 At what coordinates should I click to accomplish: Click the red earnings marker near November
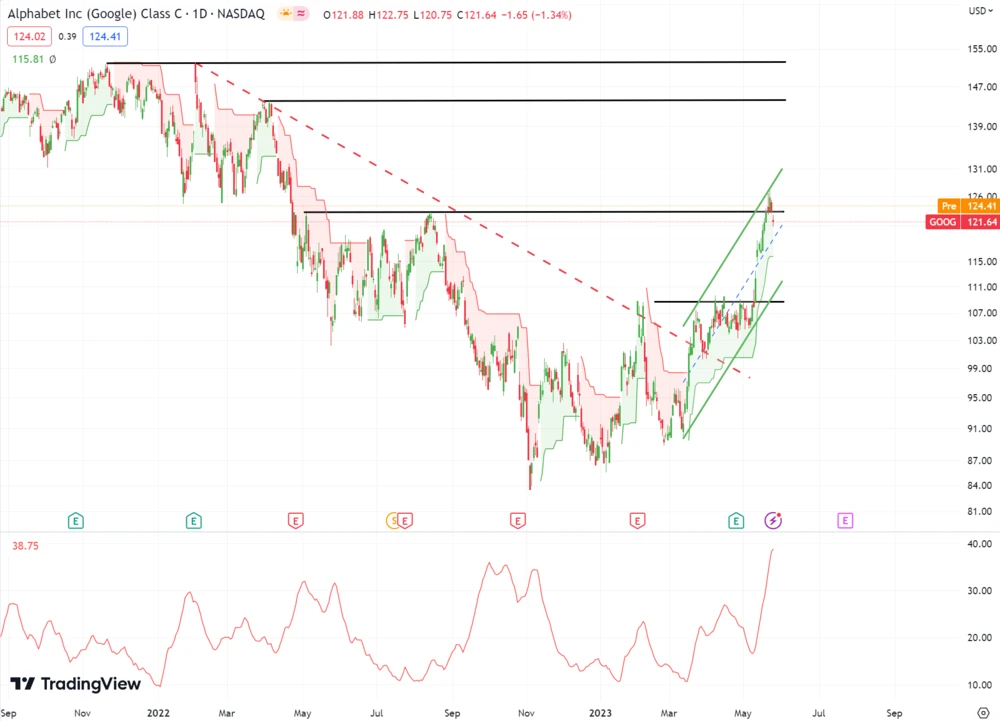click(518, 520)
